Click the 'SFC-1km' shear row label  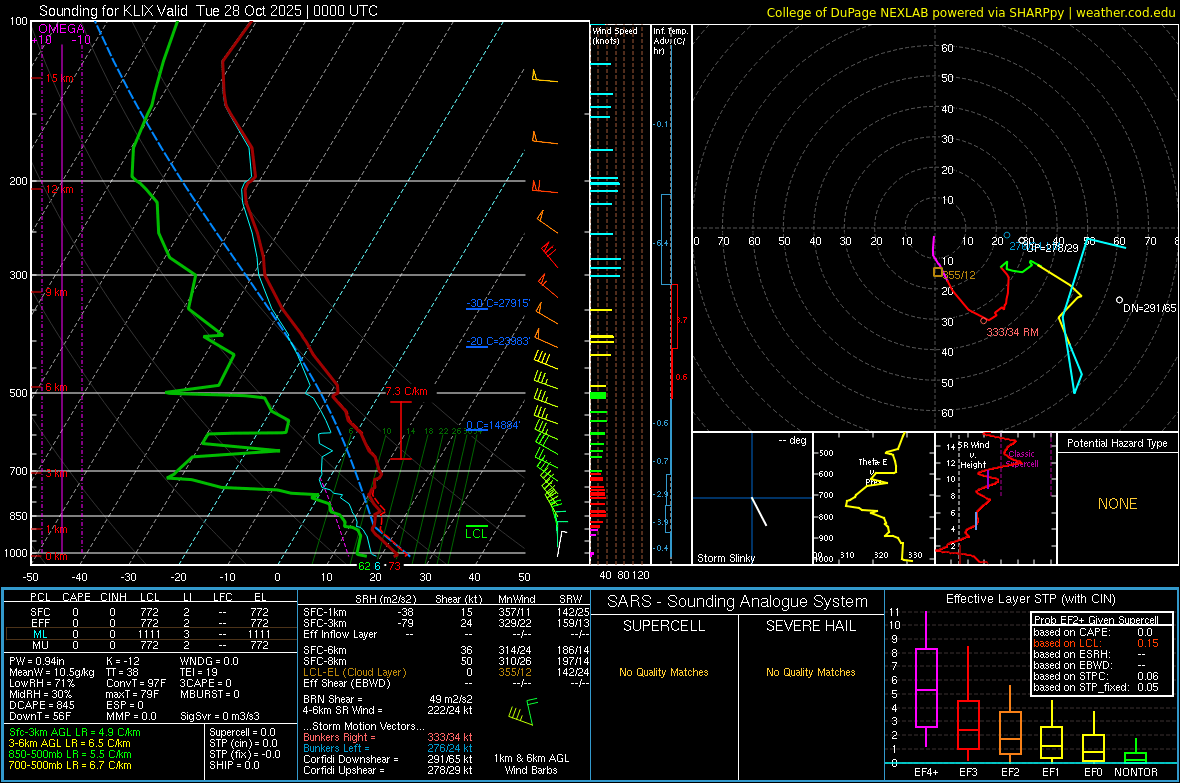[x=324, y=612]
